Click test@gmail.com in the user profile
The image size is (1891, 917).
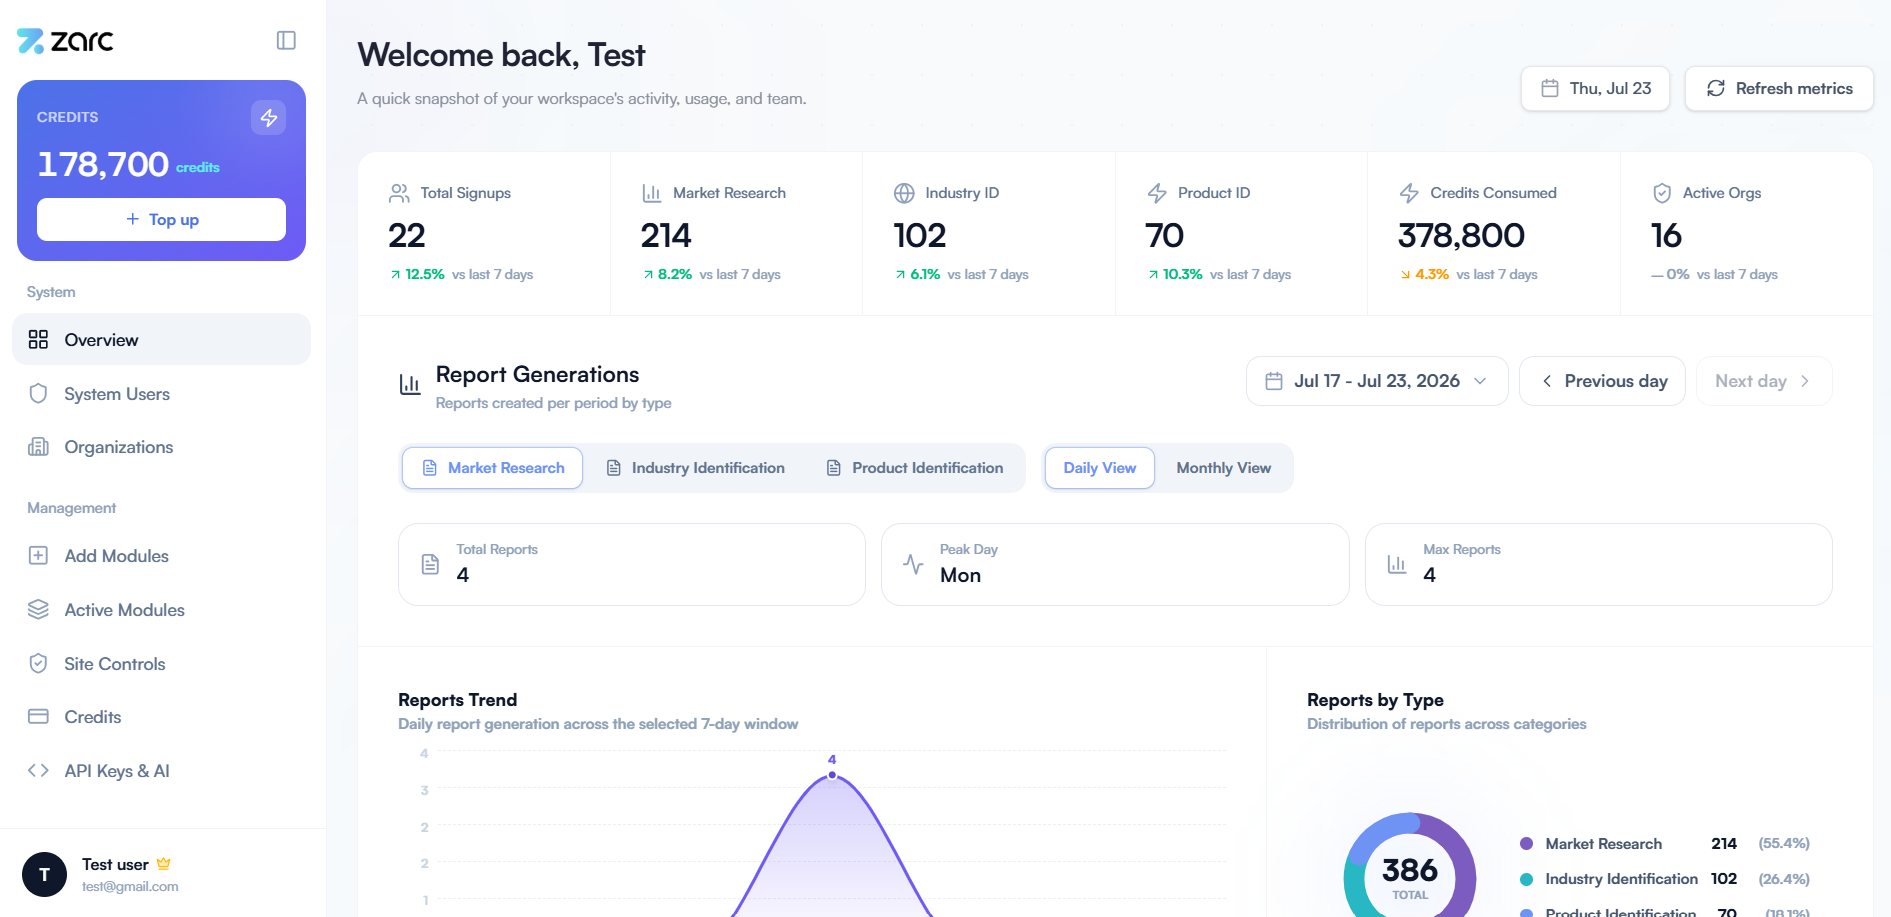click(x=130, y=886)
